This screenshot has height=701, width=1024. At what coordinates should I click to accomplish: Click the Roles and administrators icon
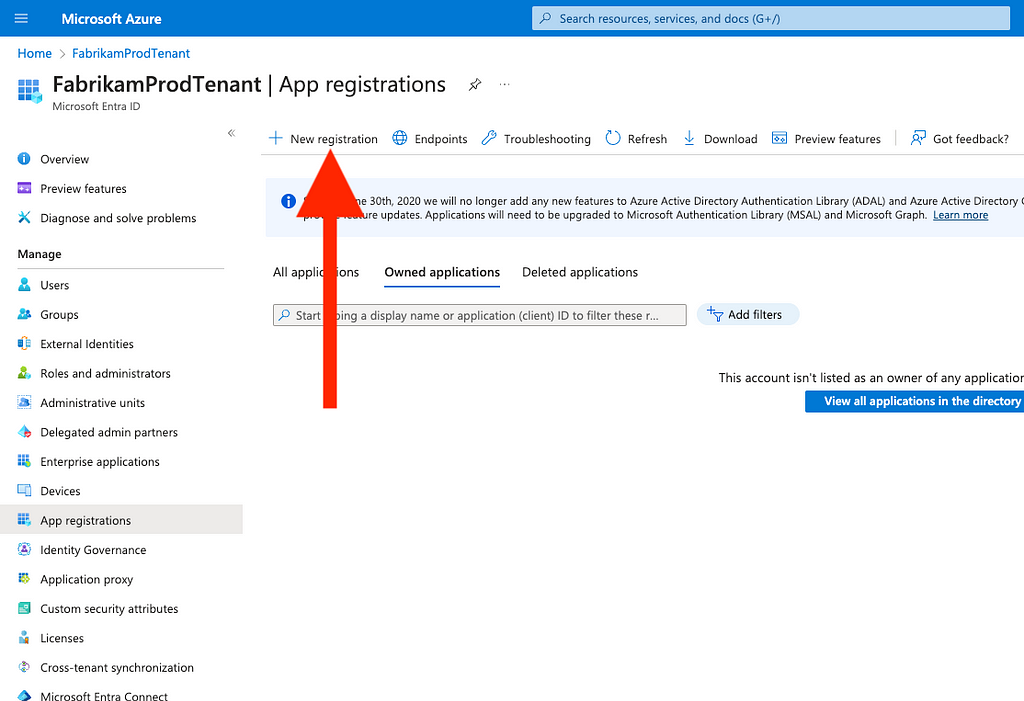coord(24,373)
